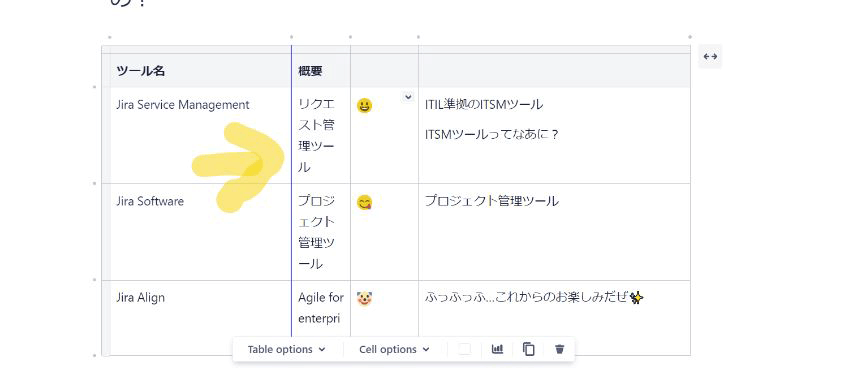
Task: Click the yummy-face emoji in the Jira Software row
Action: click(x=364, y=202)
